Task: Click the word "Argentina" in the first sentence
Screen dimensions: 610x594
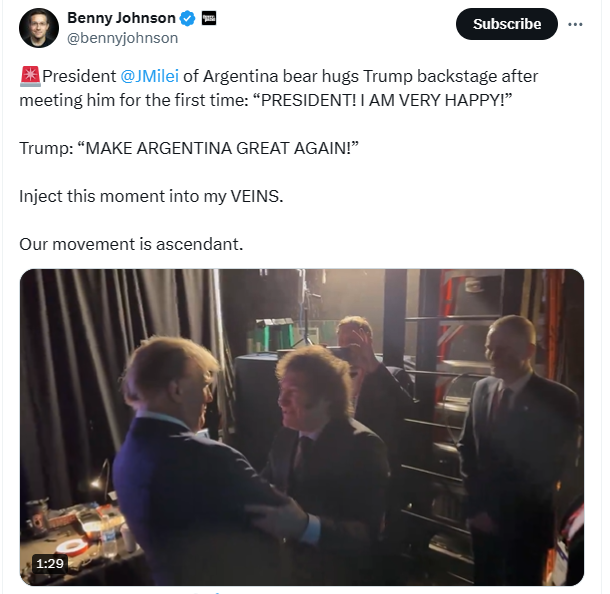Action: coord(247,76)
